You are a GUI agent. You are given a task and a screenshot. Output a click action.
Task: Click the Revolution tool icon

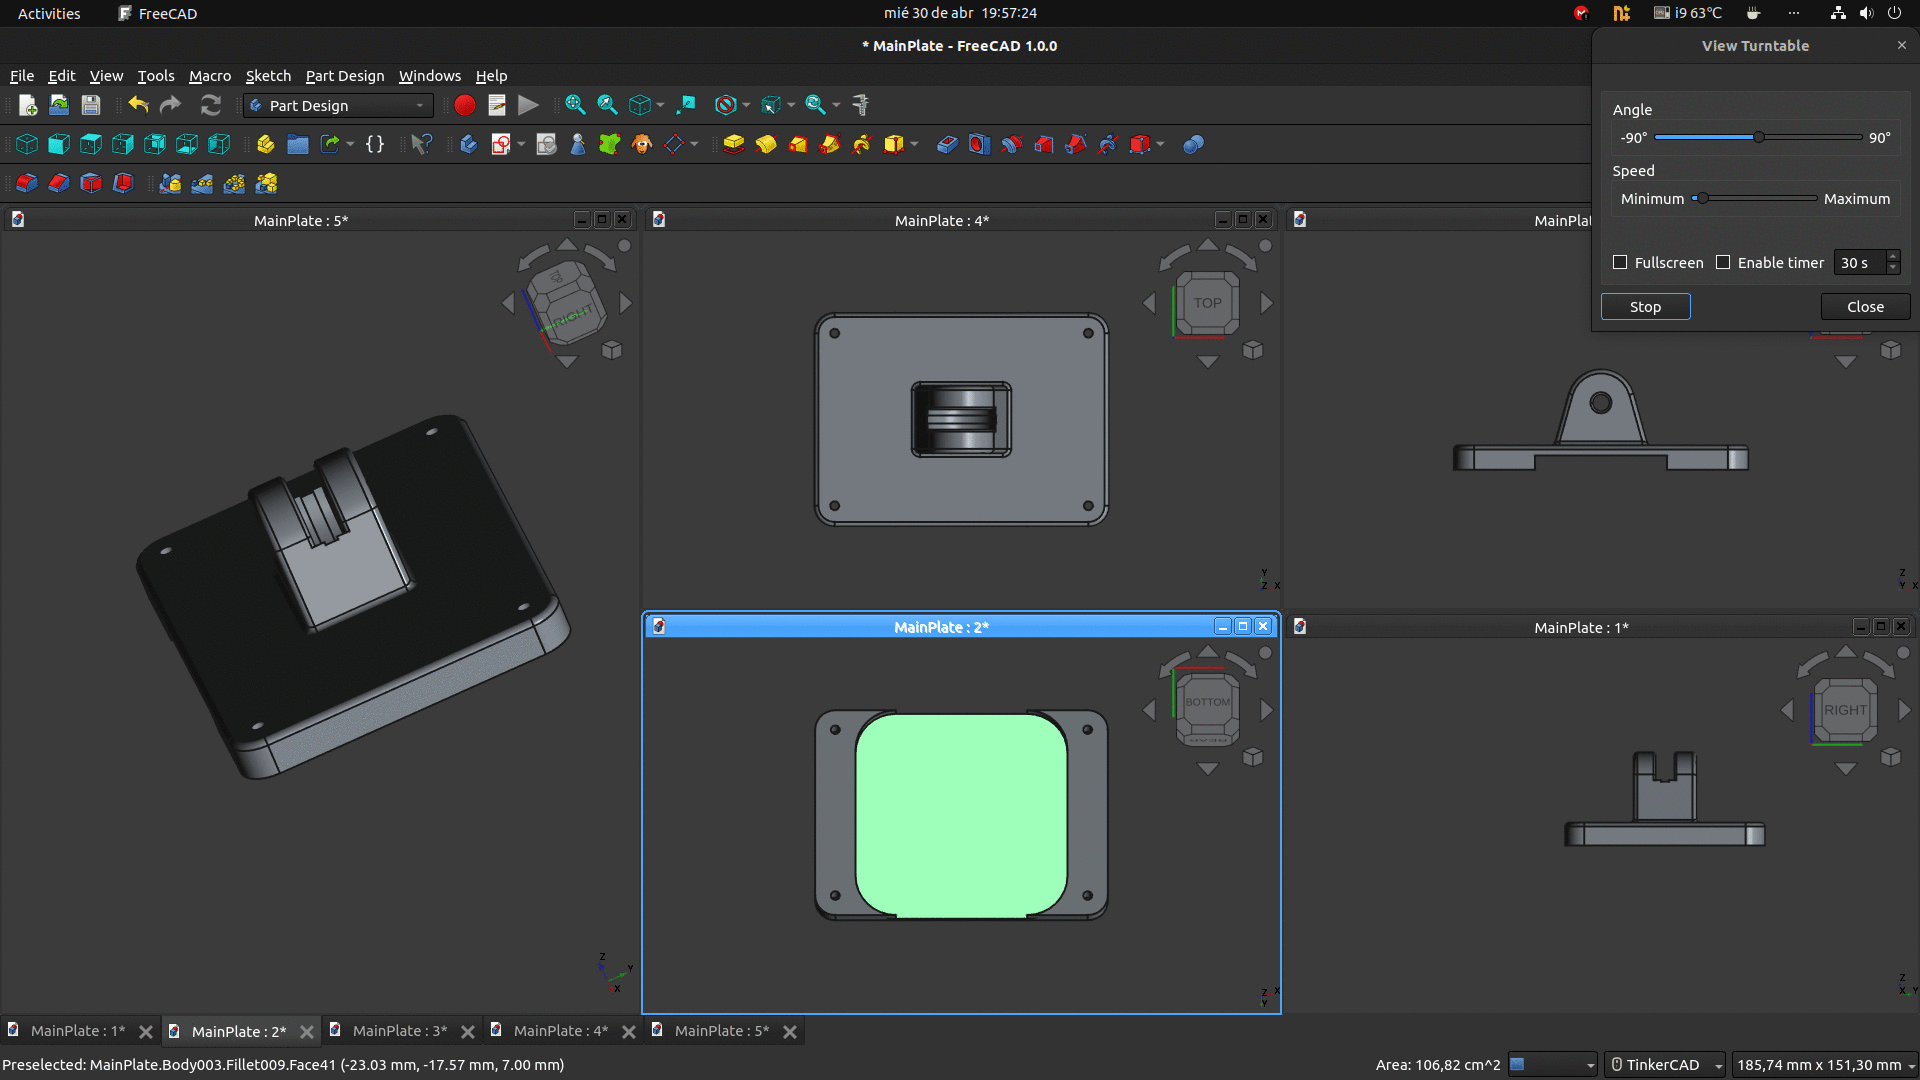765,144
